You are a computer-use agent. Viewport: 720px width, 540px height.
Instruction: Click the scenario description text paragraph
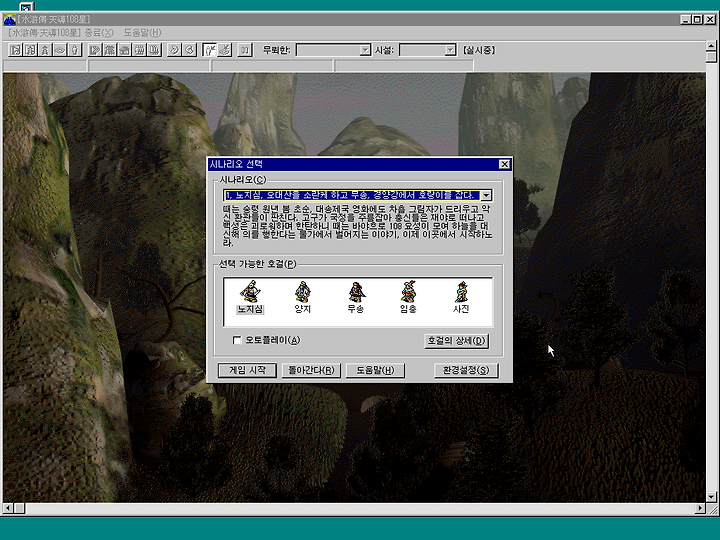click(357, 226)
